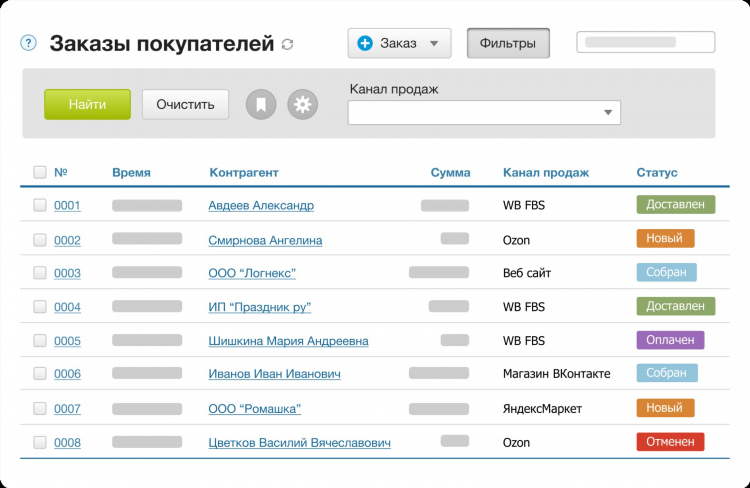
Task: Open contractor ООО “Логнекс”
Action: click(x=252, y=273)
